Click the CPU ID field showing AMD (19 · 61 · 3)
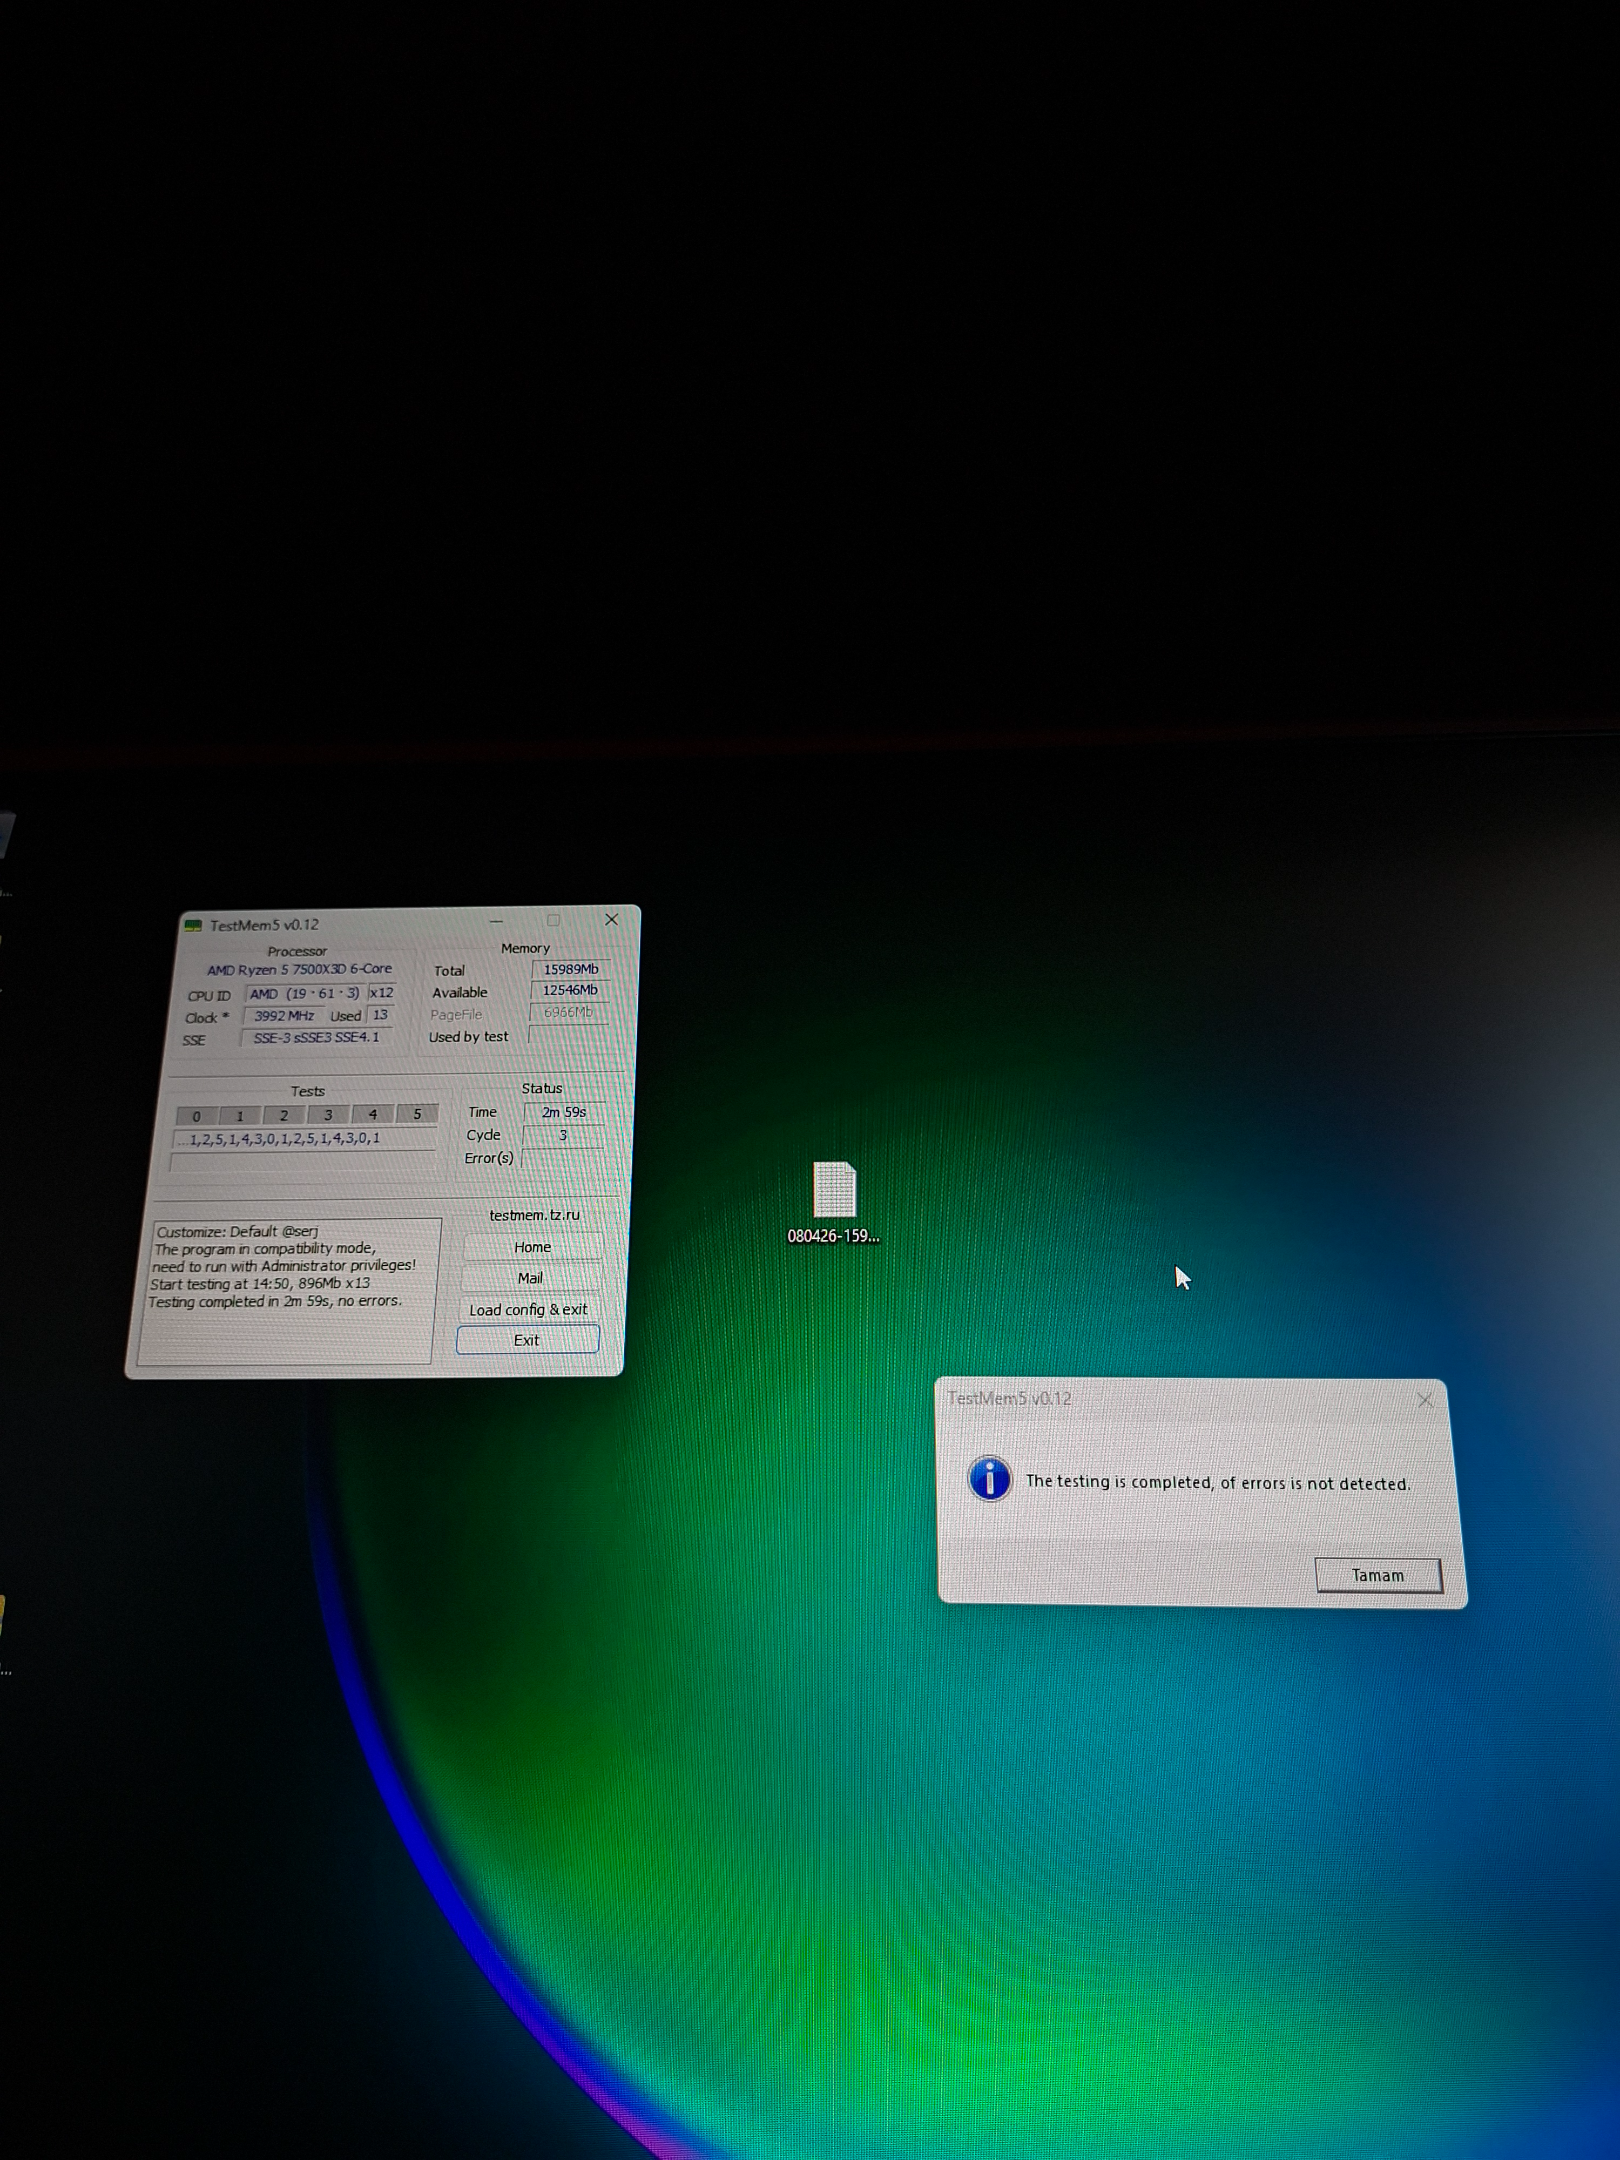The image size is (1620, 2160). pyautogui.click(x=305, y=994)
